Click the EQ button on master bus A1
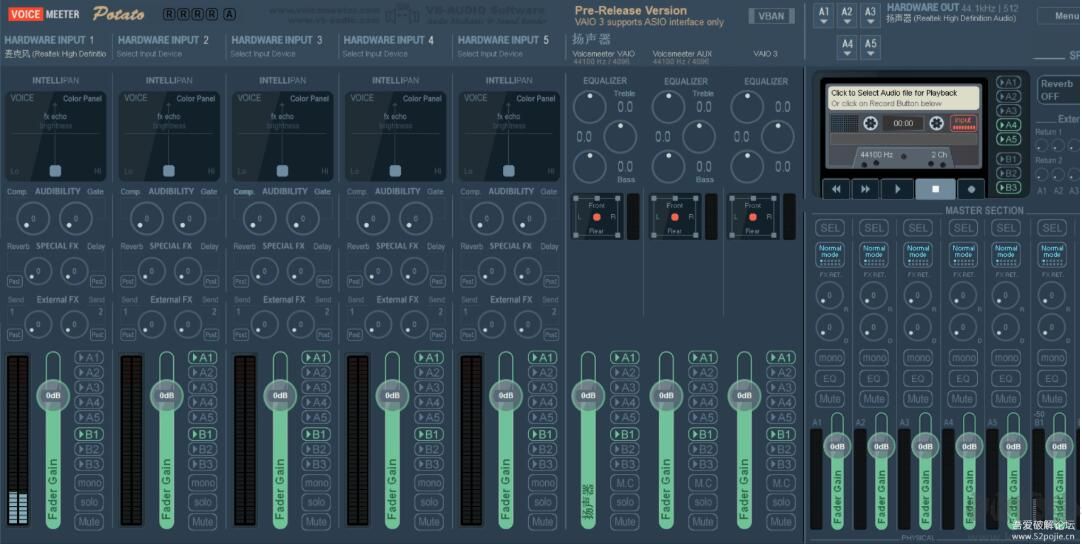The height and width of the screenshot is (544, 1082). 829,379
